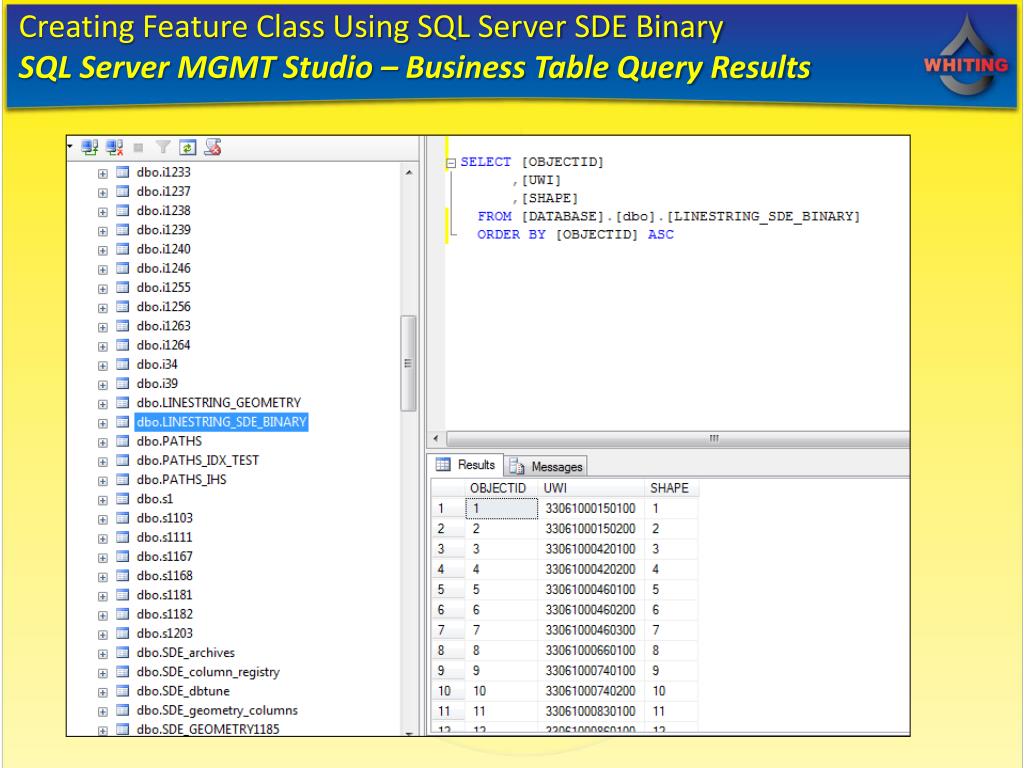
Task: Click the Object Explorer vertical scrollbar thumb
Action: pos(408,363)
